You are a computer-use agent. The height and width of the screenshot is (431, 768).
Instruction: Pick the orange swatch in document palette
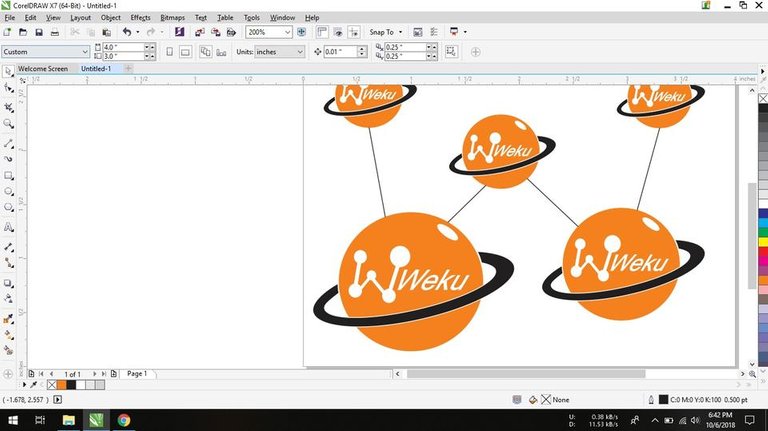pos(61,384)
